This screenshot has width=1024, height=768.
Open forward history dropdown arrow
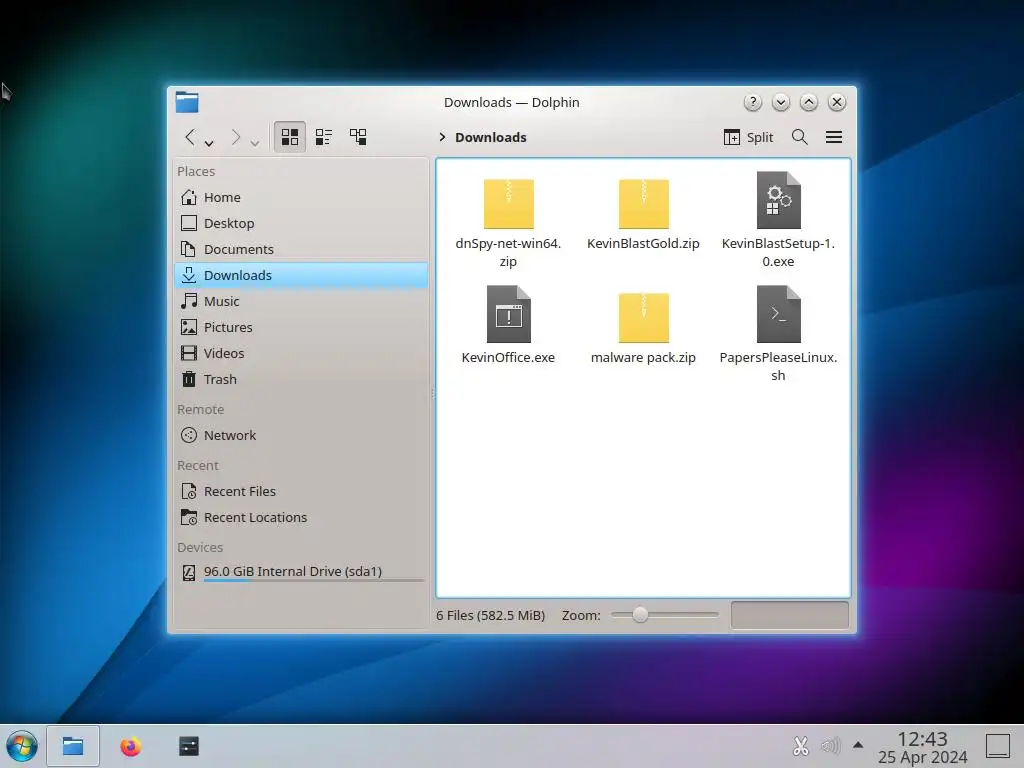pos(255,142)
